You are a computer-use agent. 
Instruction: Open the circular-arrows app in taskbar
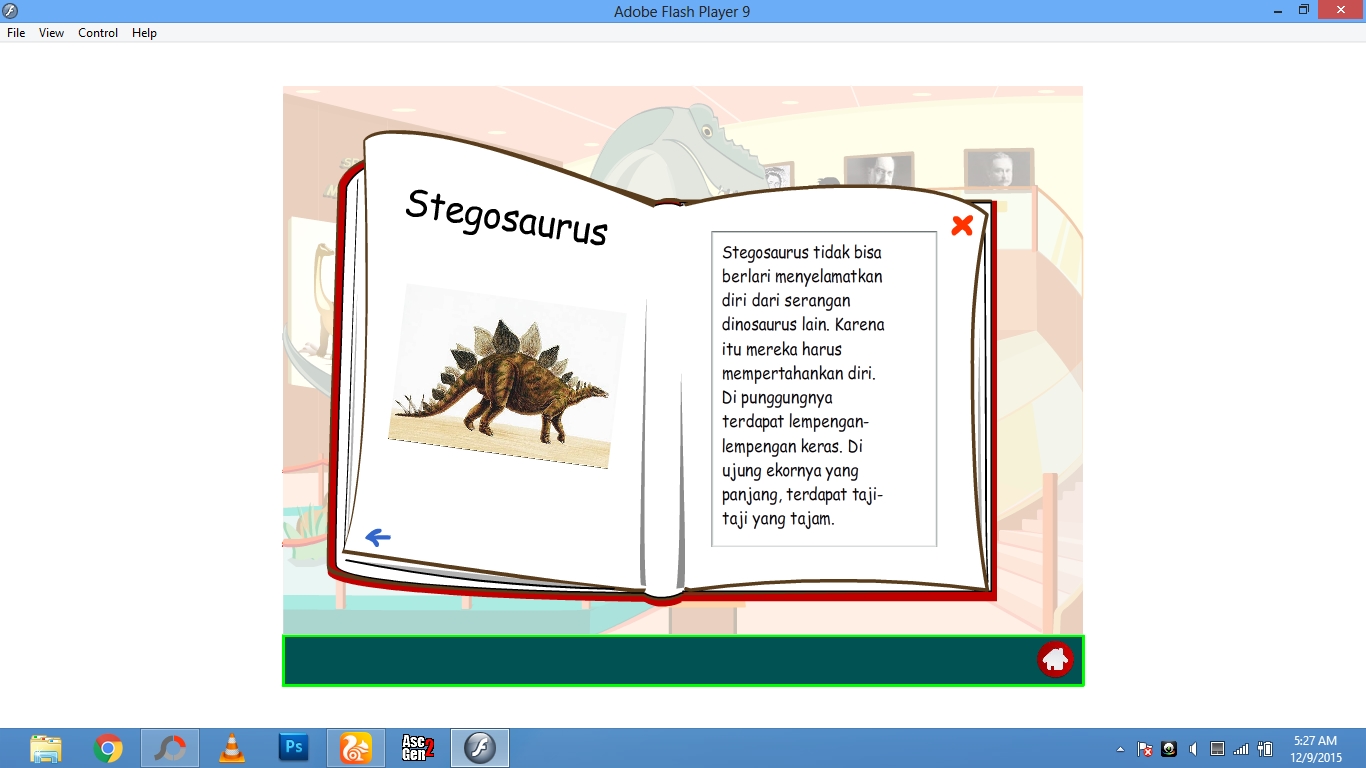pyautogui.click(x=170, y=748)
